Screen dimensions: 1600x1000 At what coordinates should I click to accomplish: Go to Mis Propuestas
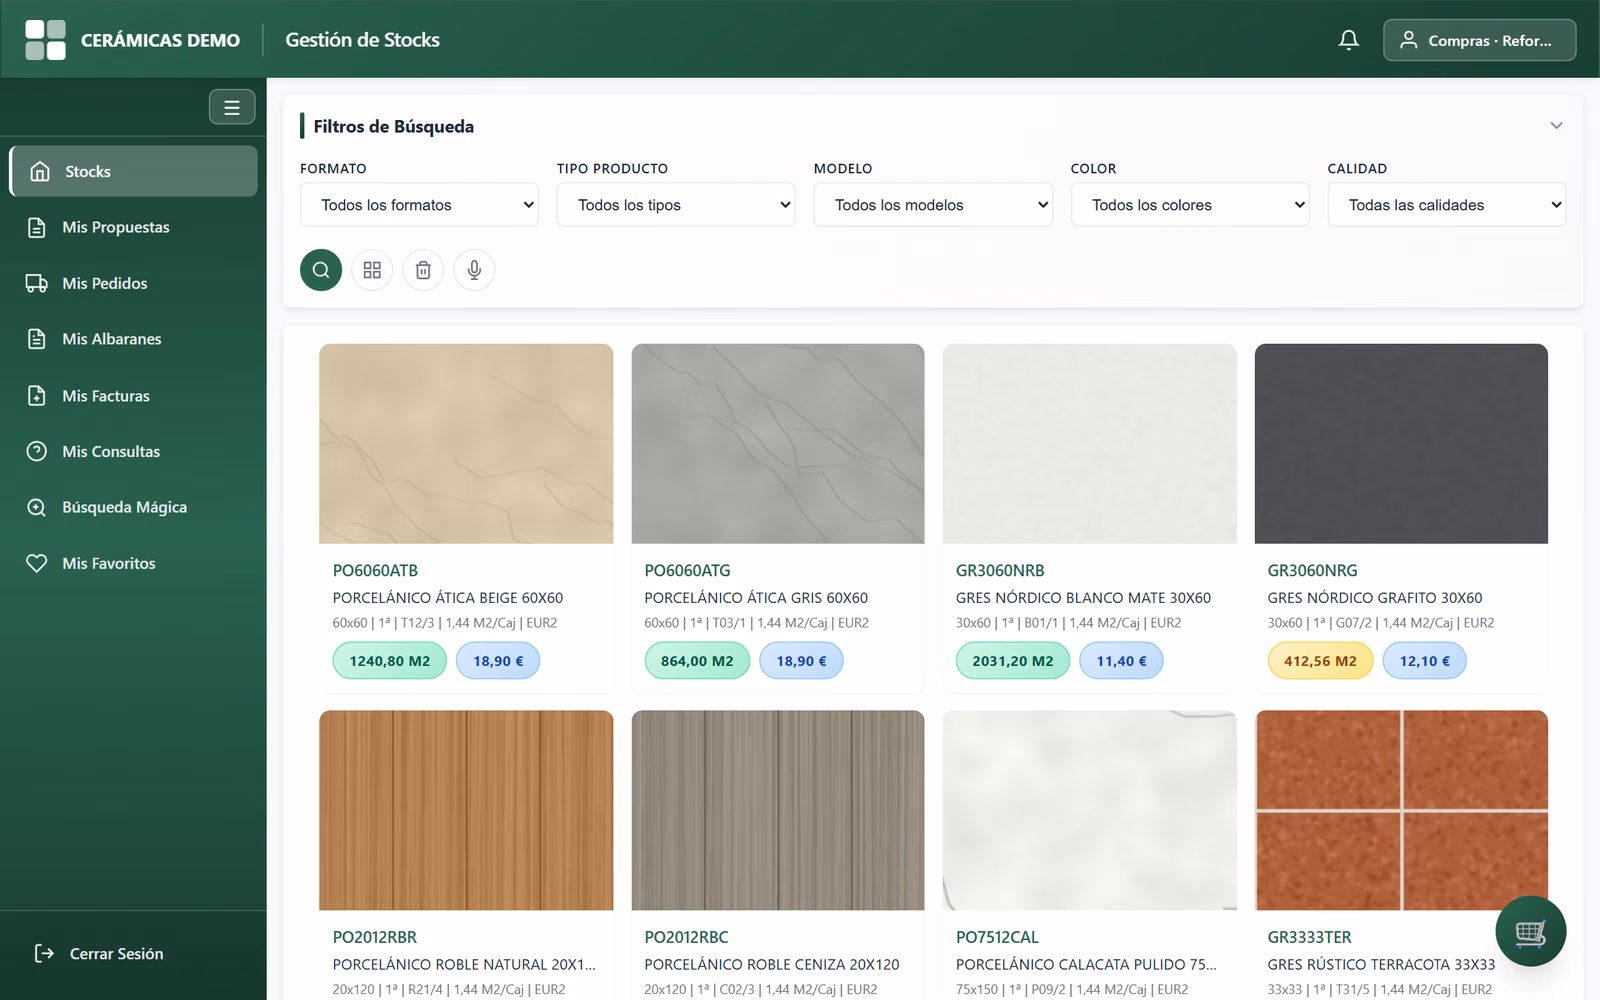tap(133, 227)
